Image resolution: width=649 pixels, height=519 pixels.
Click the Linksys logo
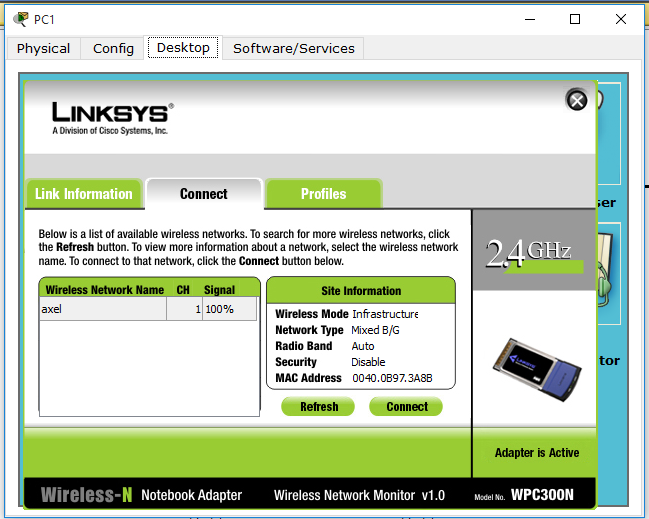[113, 118]
